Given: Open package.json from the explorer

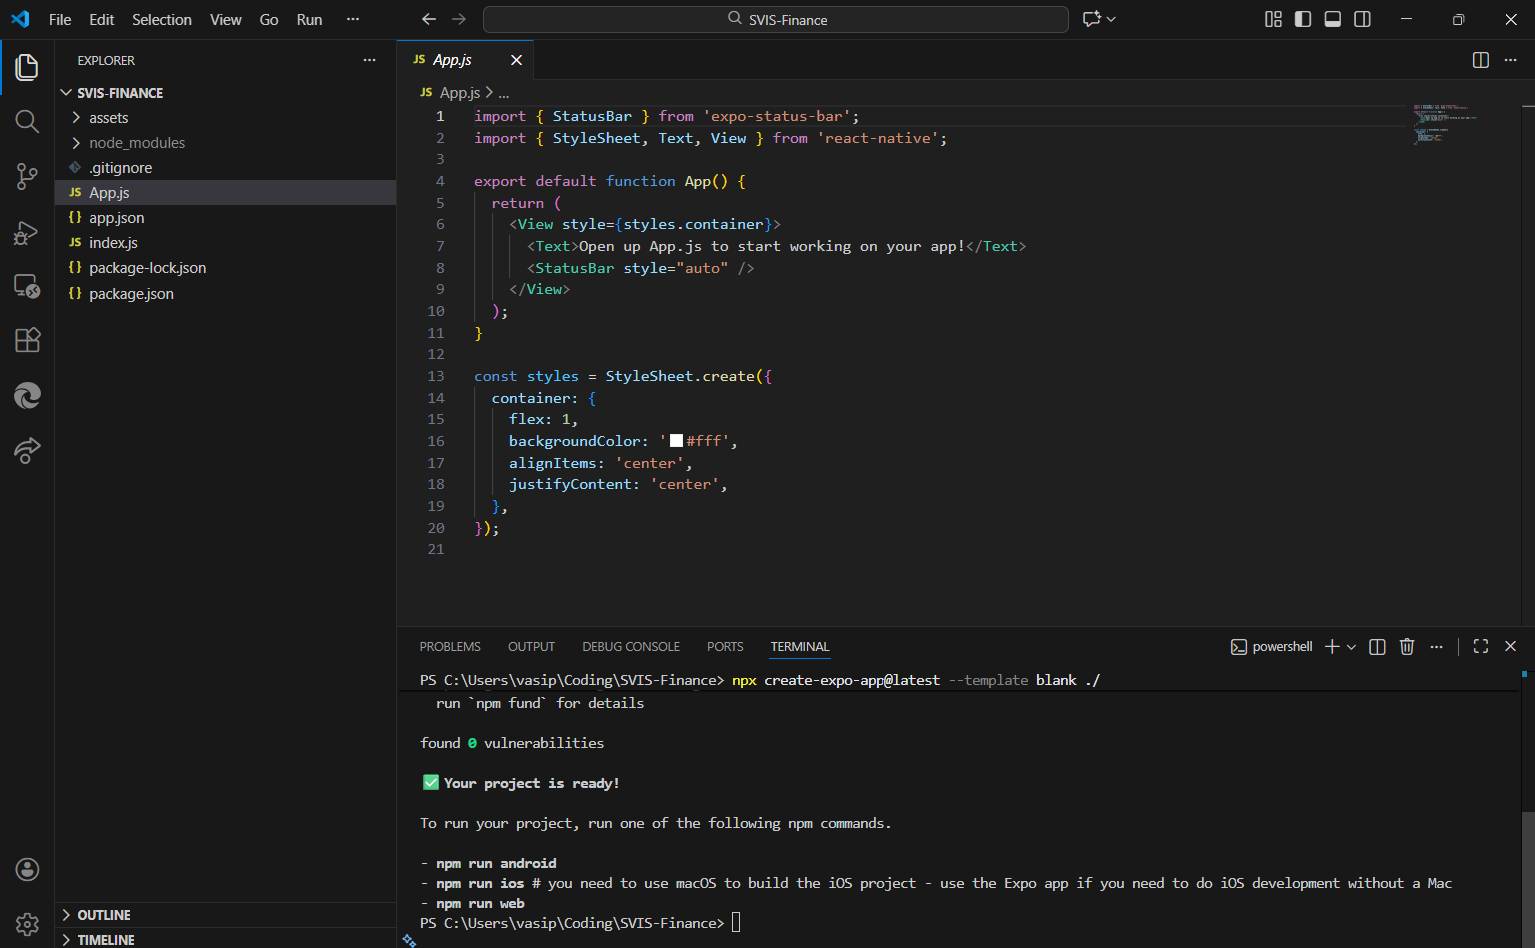Looking at the screenshot, I should coord(131,294).
